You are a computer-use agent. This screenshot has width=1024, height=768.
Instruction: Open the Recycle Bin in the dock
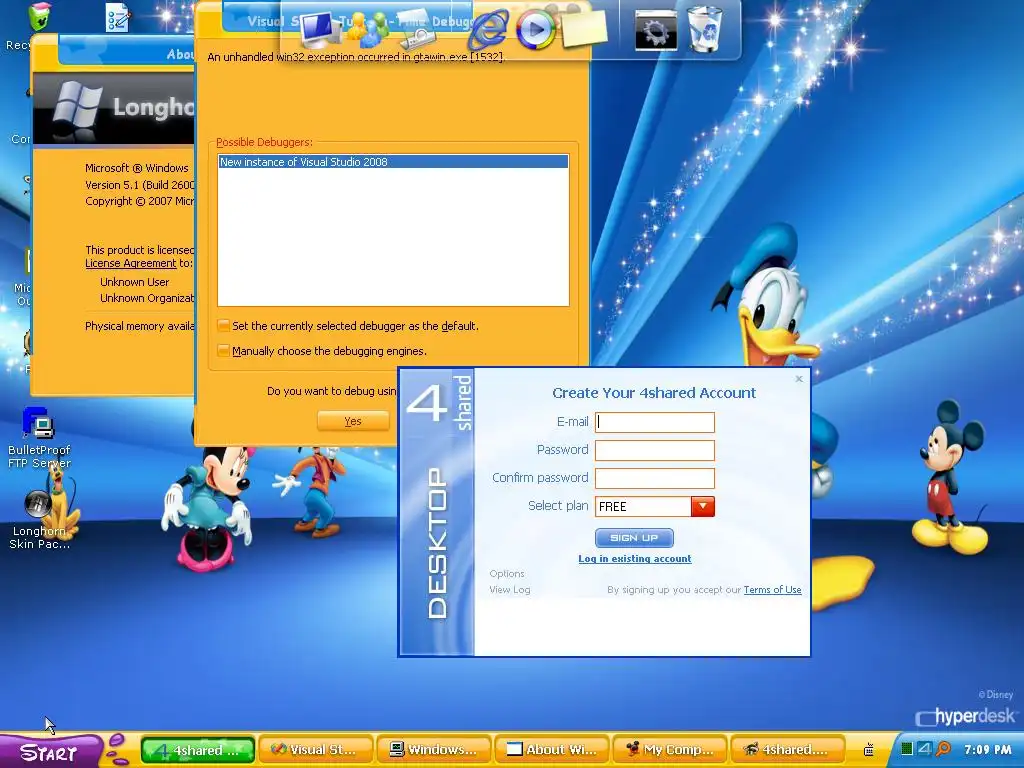(x=705, y=29)
